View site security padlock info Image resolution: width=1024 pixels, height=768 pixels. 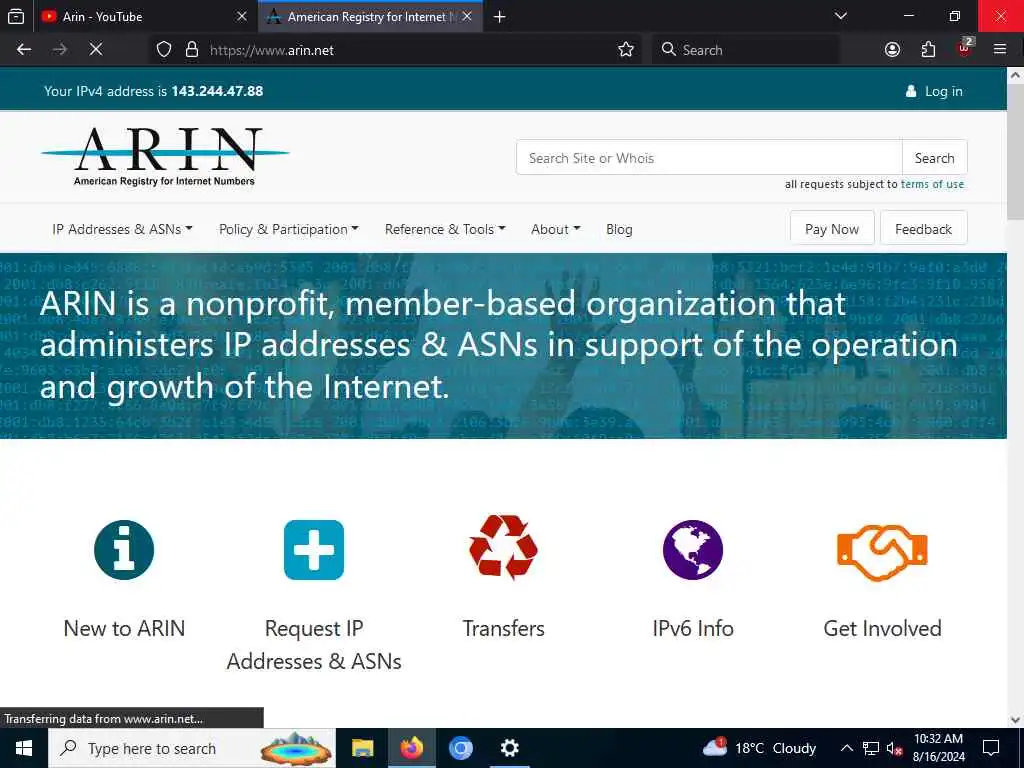pos(192,50)
